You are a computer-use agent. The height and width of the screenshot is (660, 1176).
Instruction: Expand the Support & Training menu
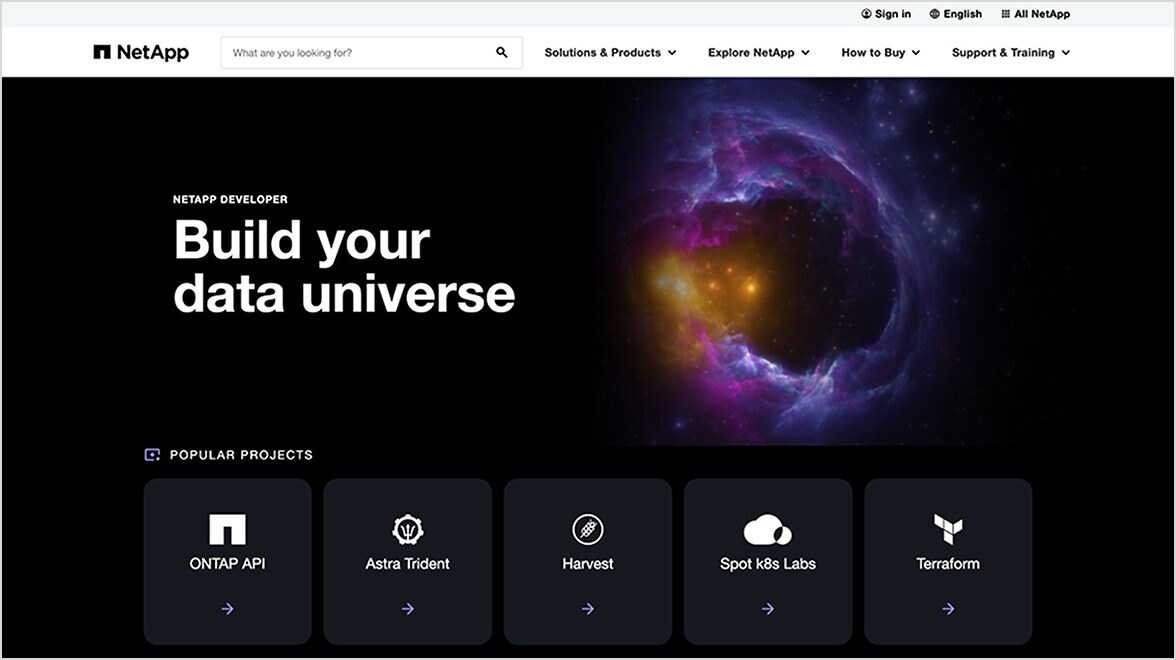1010,52
